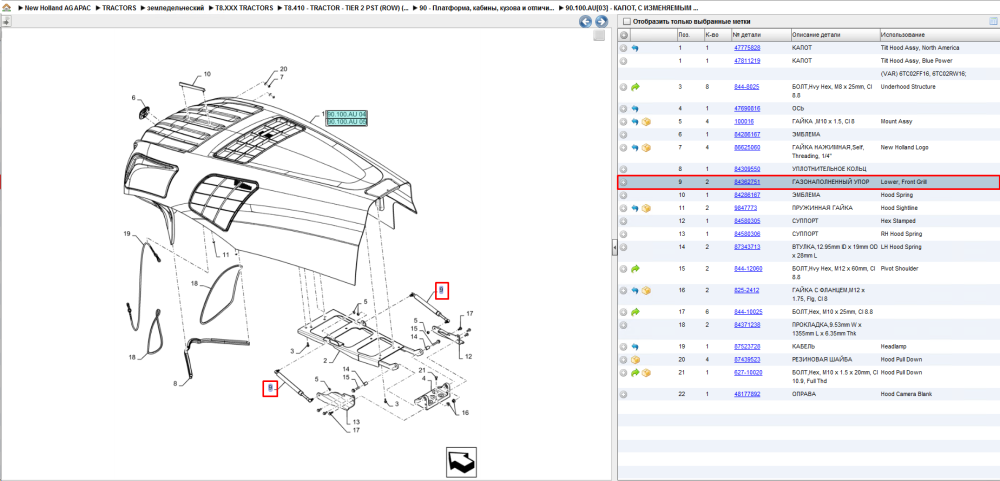Open 'T8.XXX TRACTORS' breadcrumb
This screenshot has width=1000, height=481.
click(x=244, y=8)
